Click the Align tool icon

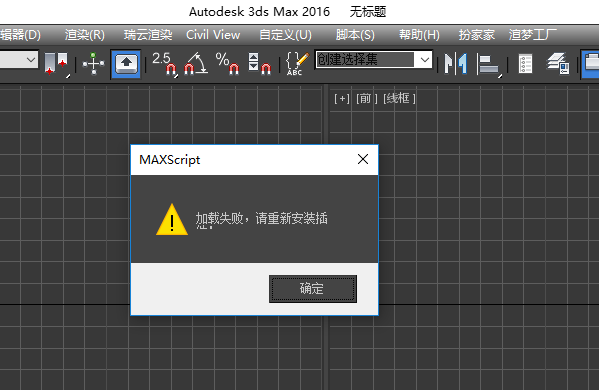(x=489, y=65)
